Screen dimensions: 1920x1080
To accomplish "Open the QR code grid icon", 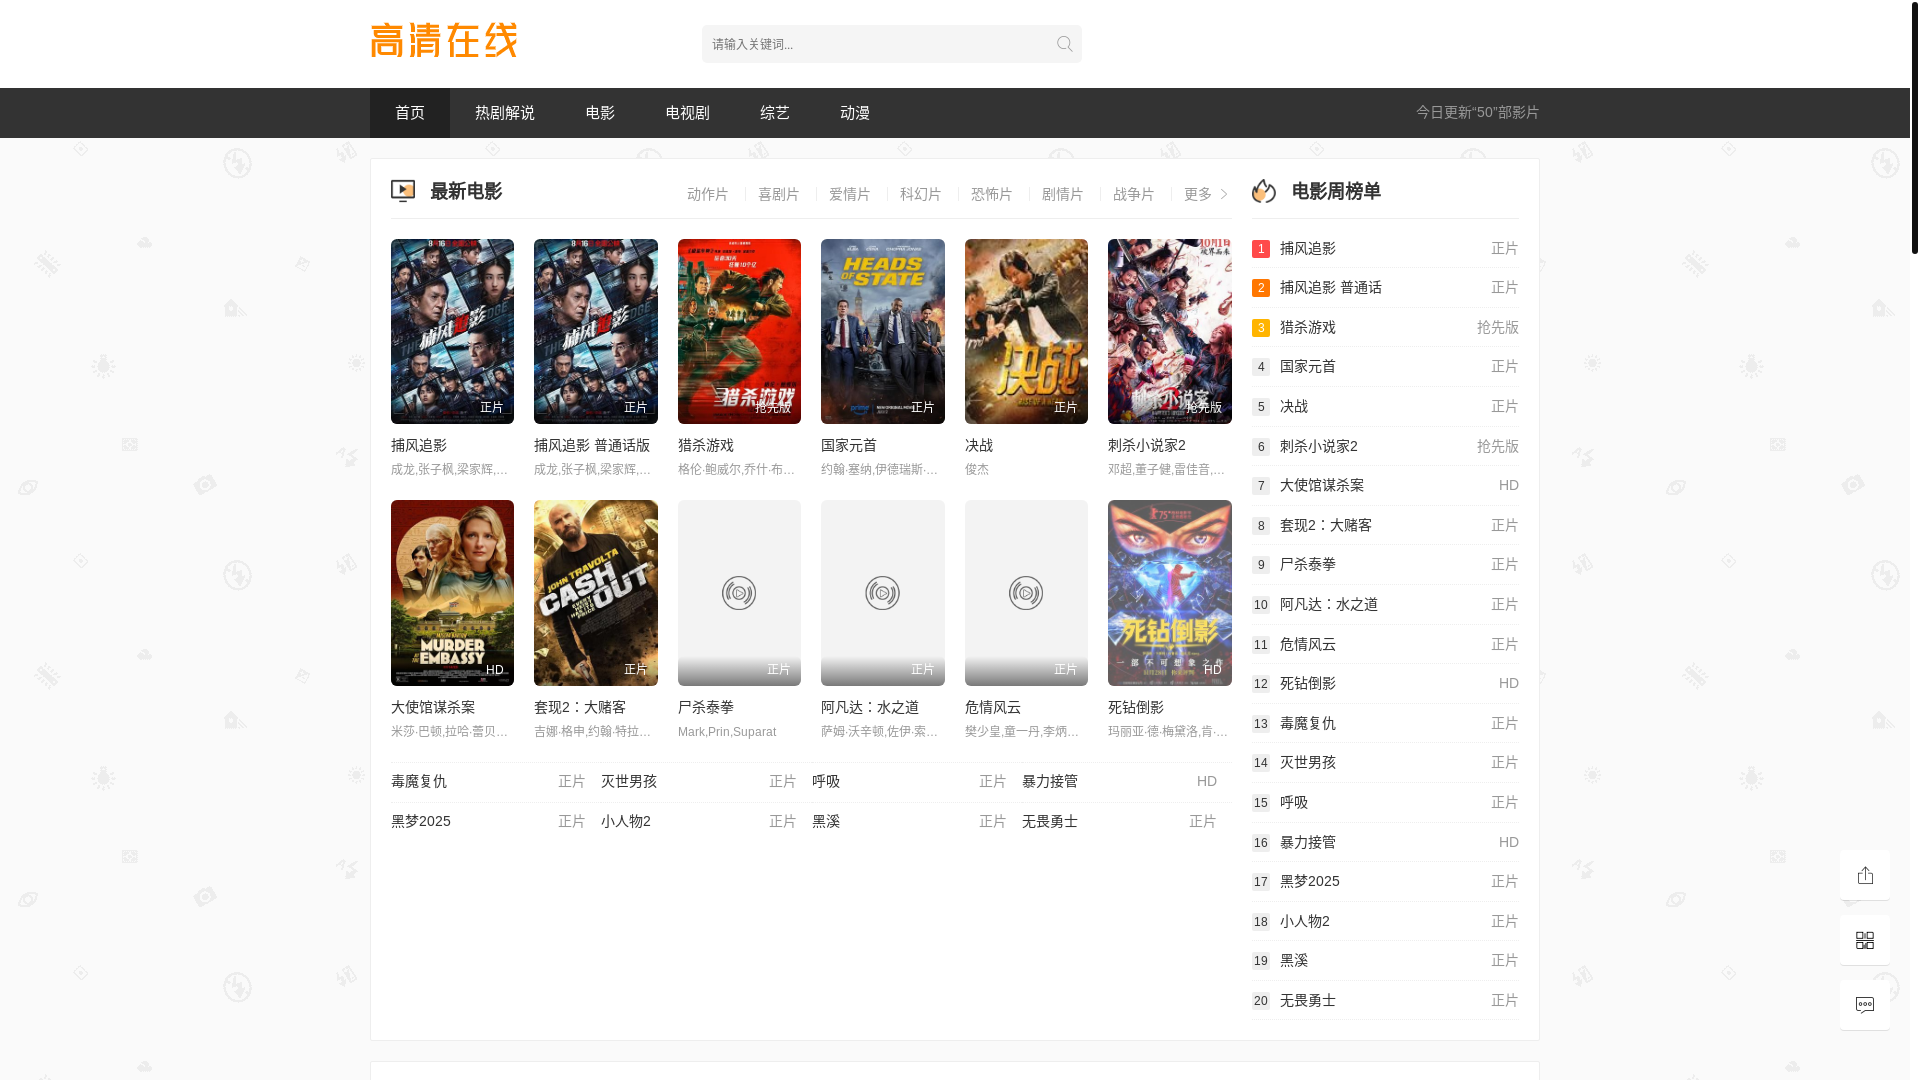I will click(1865, 940).
